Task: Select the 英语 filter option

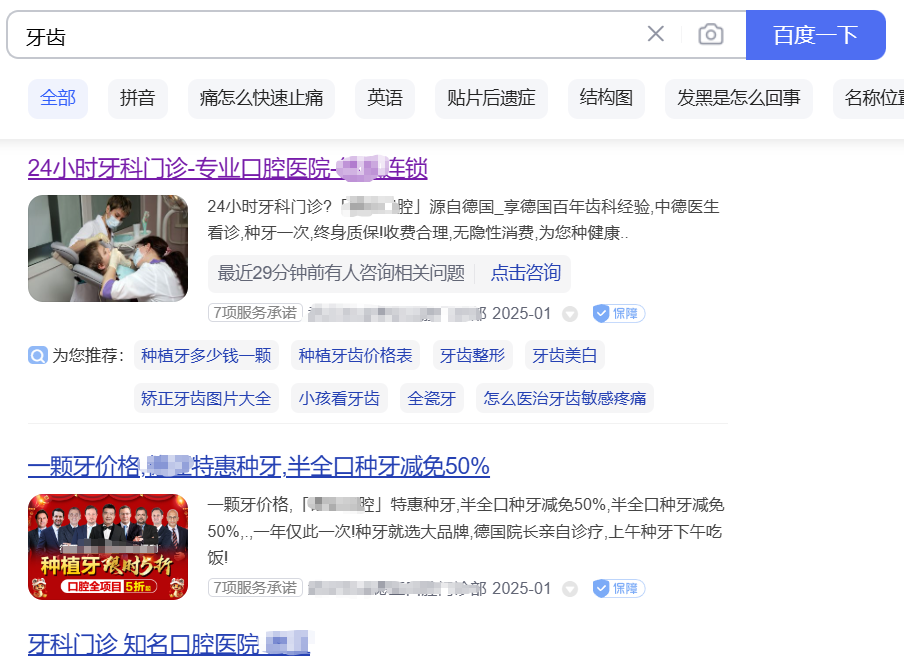Action: (384, 98)
